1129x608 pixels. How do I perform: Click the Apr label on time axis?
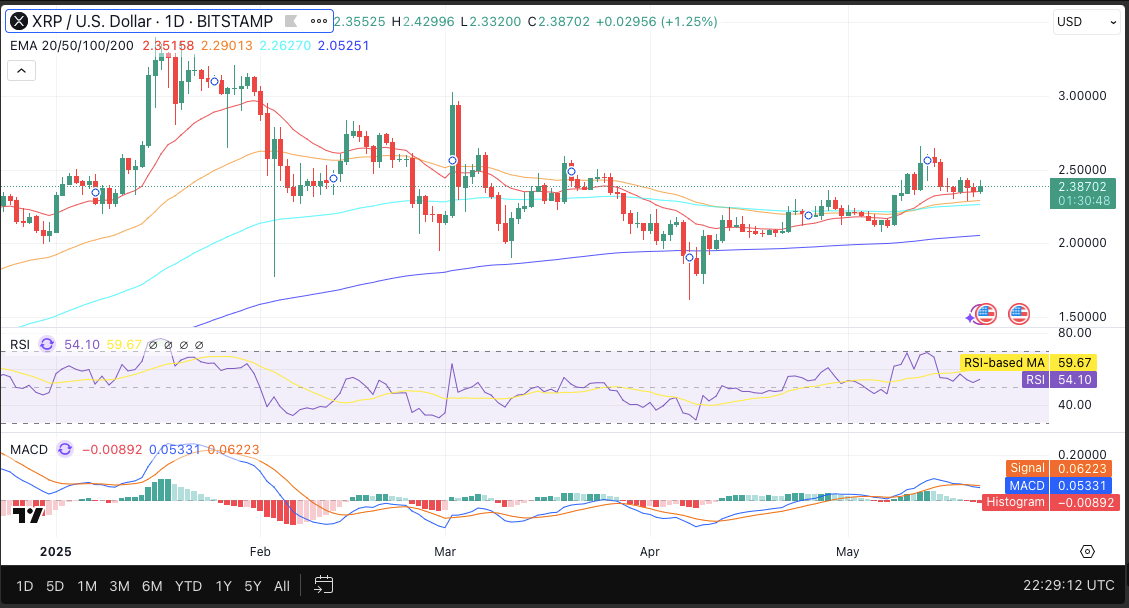(x=649, y=552)
